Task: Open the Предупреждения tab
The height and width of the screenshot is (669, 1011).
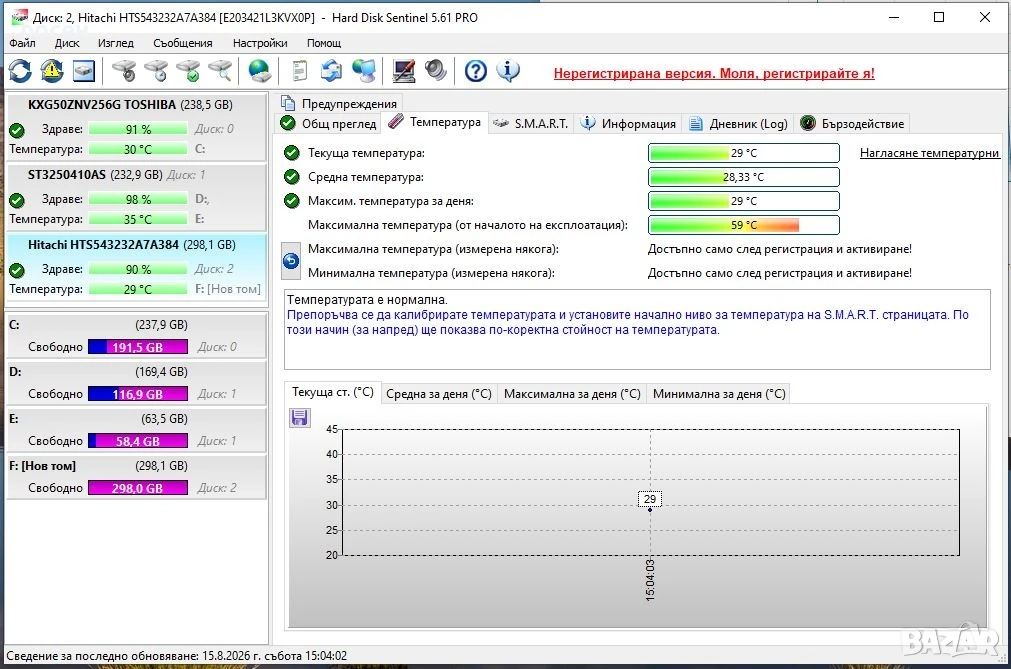Action: pyautogui.click(x=340, y=103)
